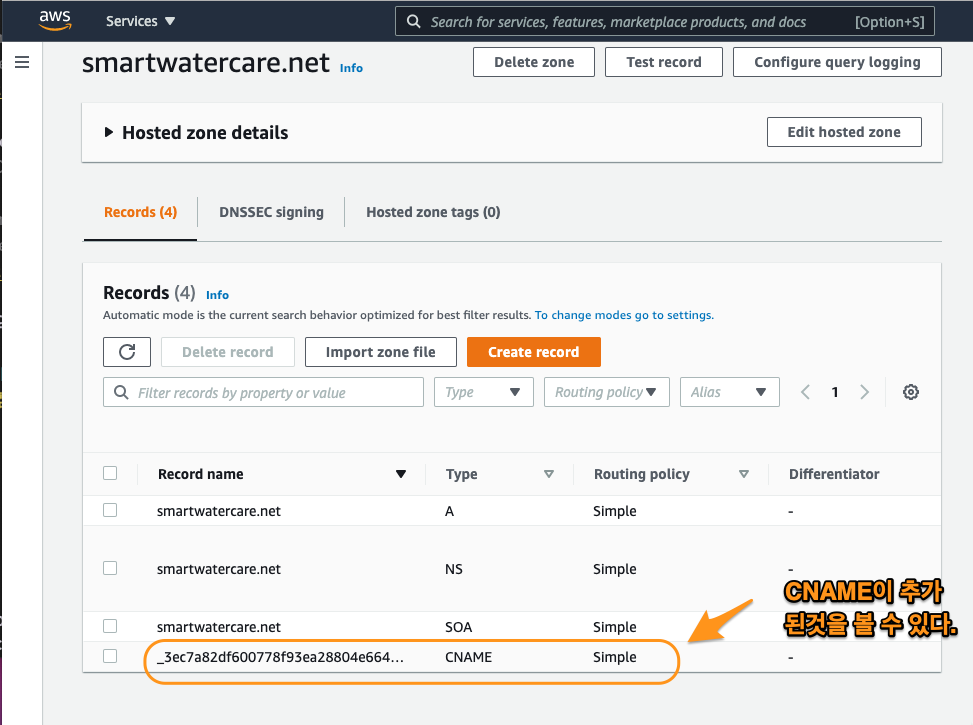Sort records by Type column arrow
The height and width of the screenshot is (725, 973).
coord(548,474)
